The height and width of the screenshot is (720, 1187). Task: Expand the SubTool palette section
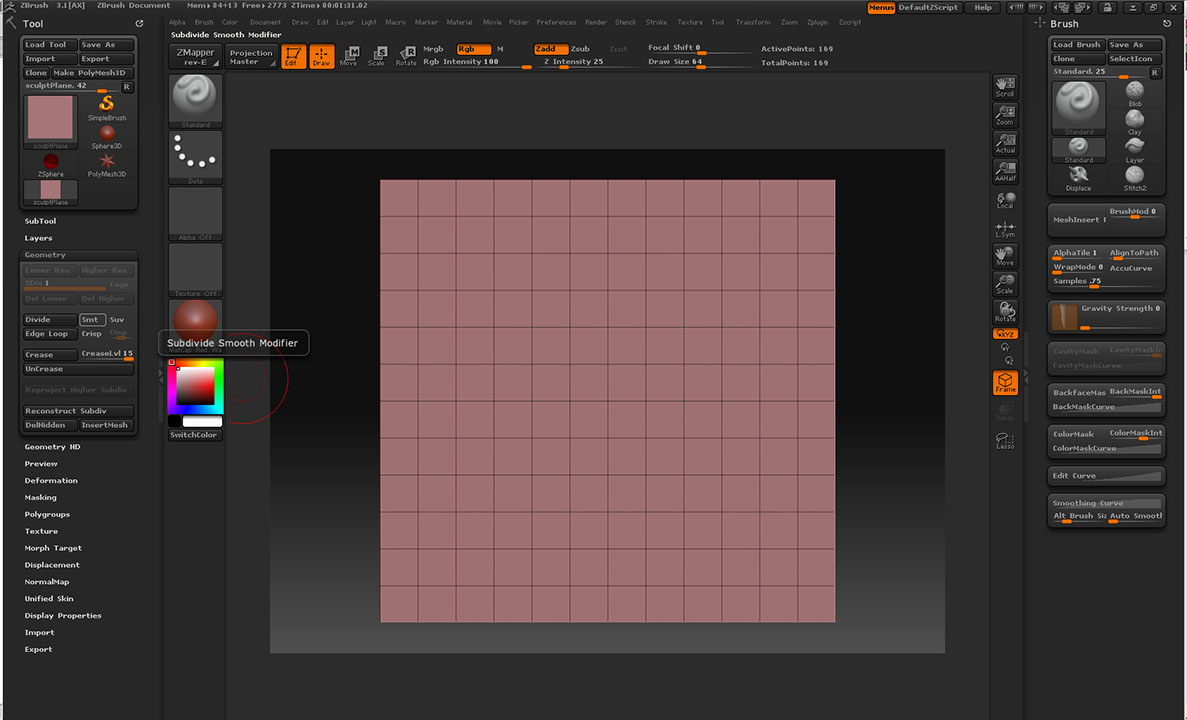click(x=41, y=221)
